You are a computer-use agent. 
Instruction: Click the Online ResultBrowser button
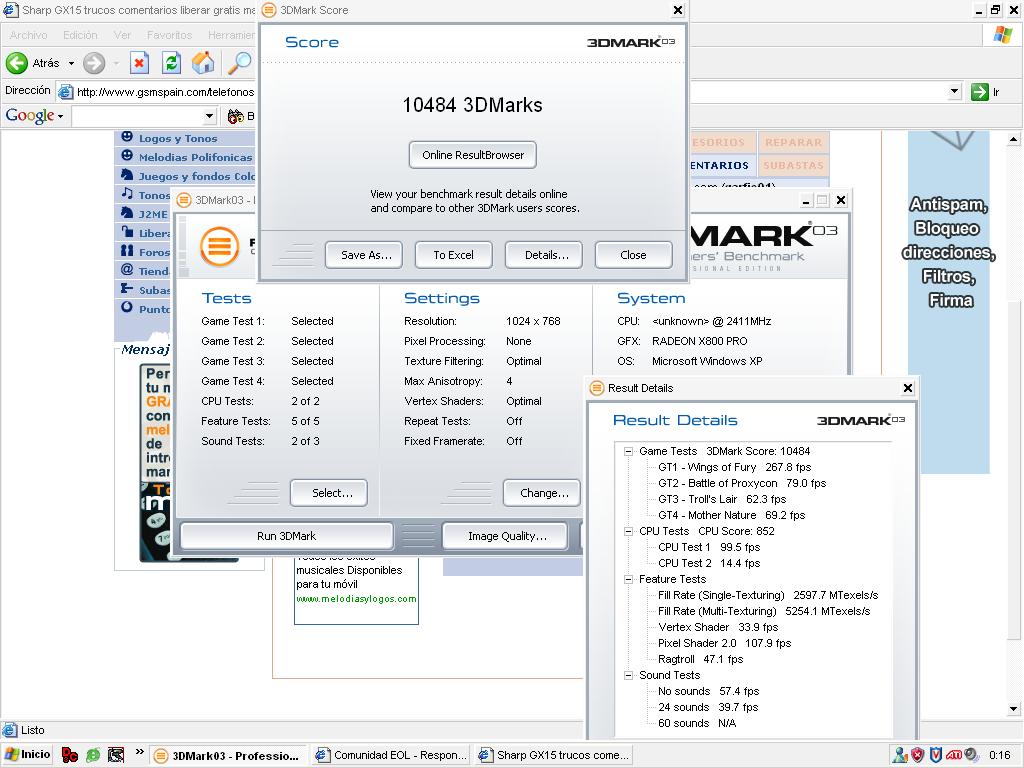473,155
